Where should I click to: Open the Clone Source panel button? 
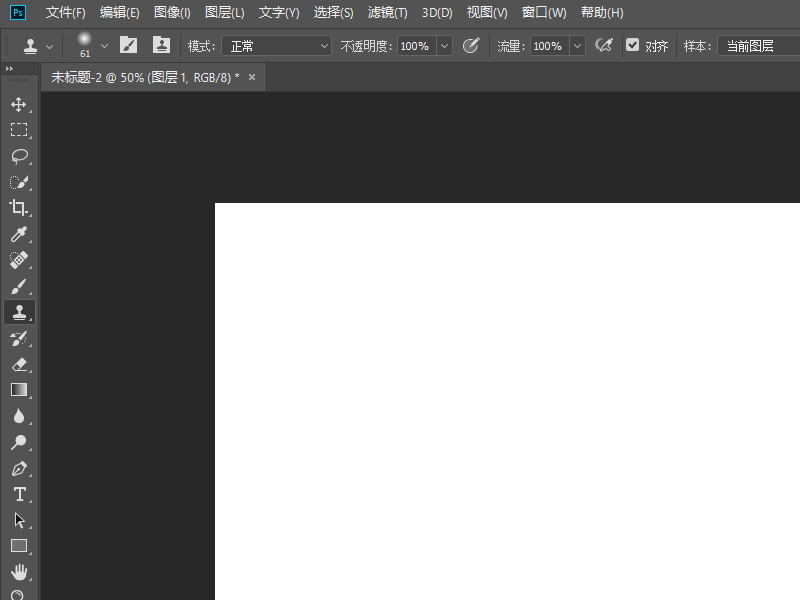(161, 46)
